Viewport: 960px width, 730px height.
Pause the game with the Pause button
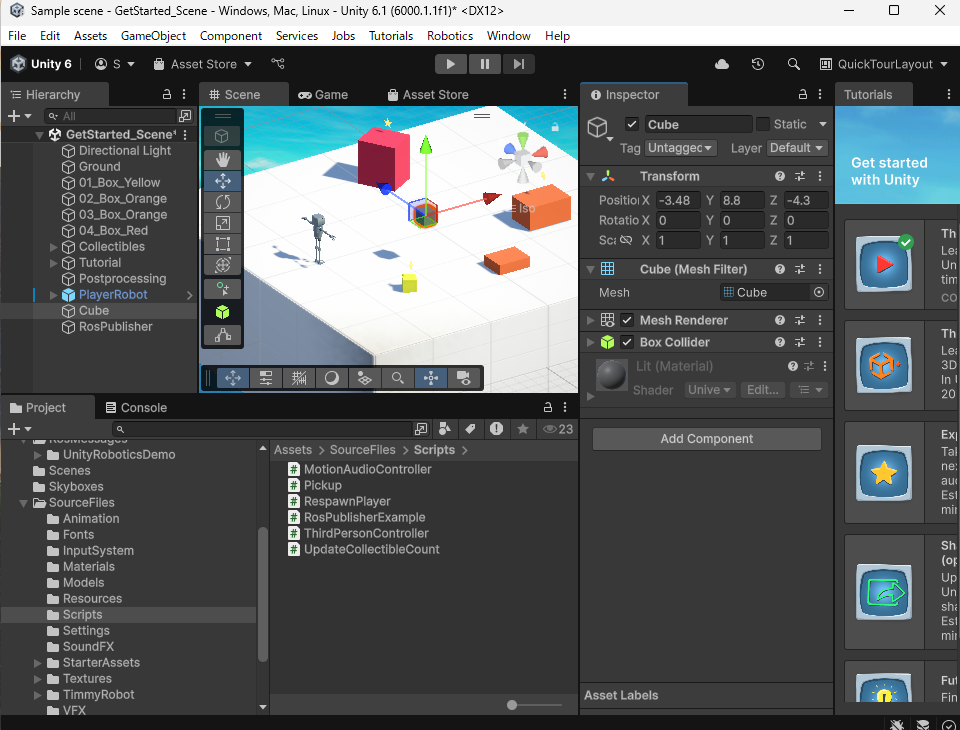(484, 64)
